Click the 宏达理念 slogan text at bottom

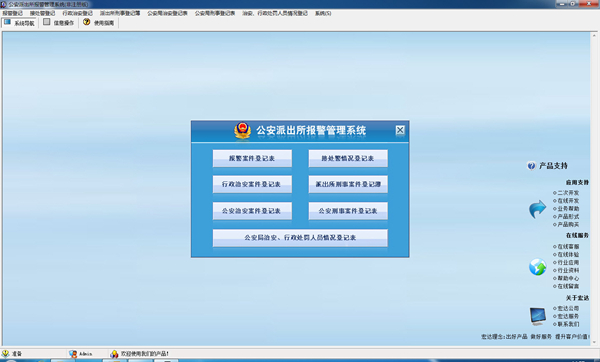[535, 337]
